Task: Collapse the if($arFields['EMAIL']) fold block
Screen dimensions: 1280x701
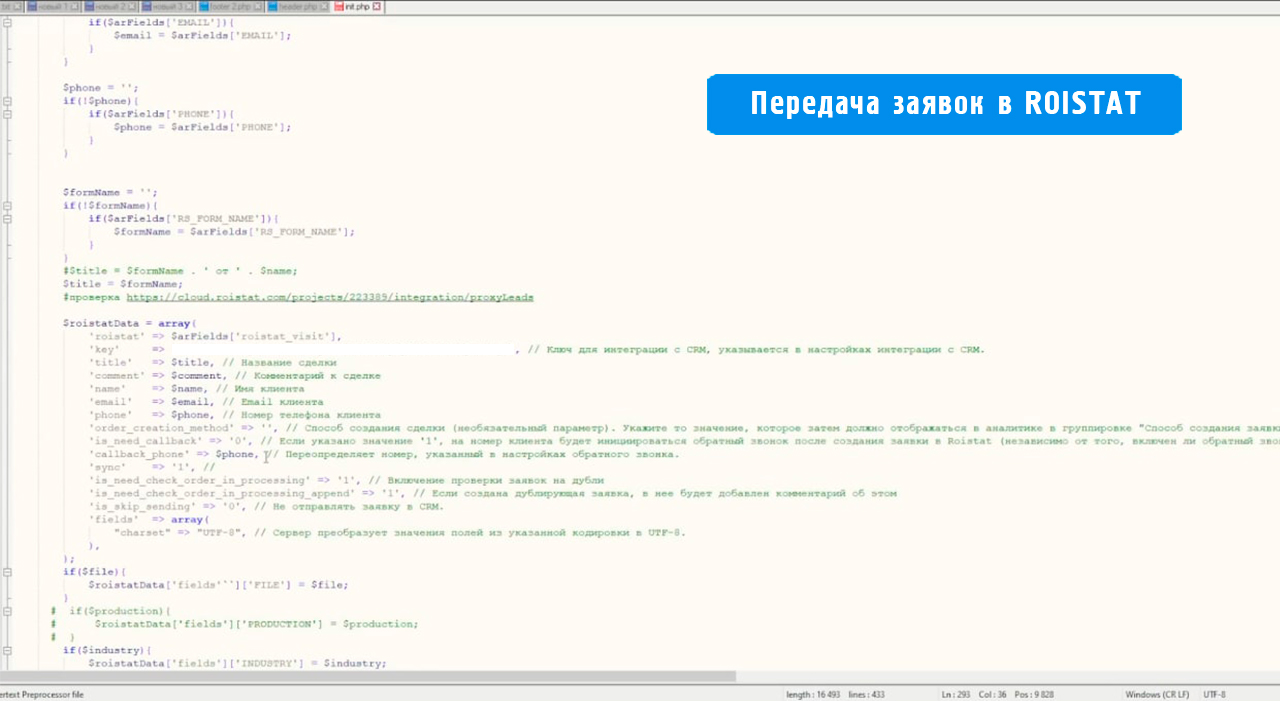Action: coord(8,22)
